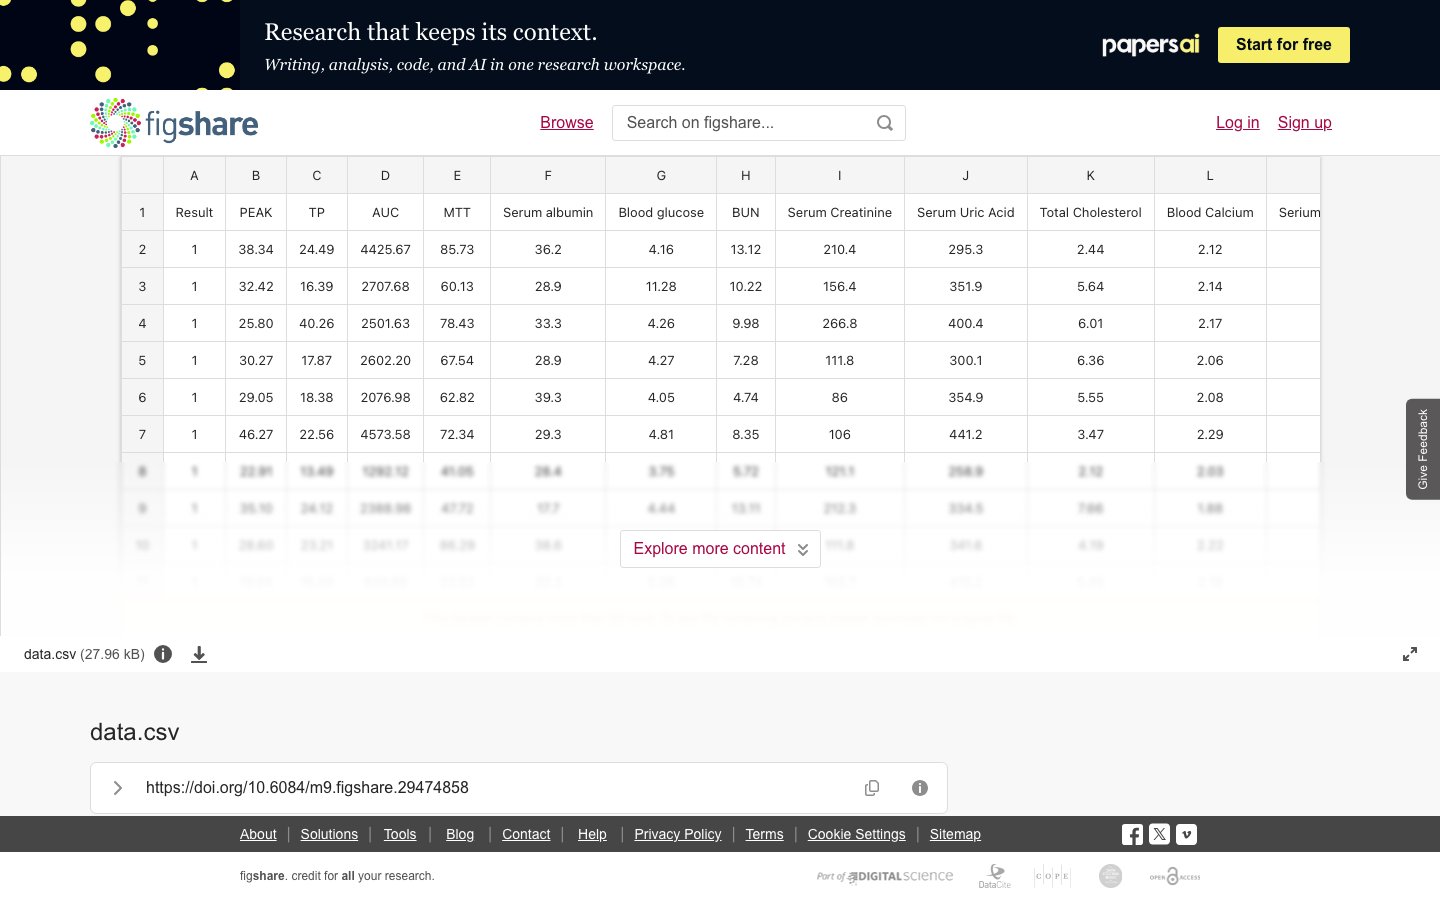Open the Sitemap footer link
The height and width of the screenshot is (900, 1440).
tap(955, 834)
